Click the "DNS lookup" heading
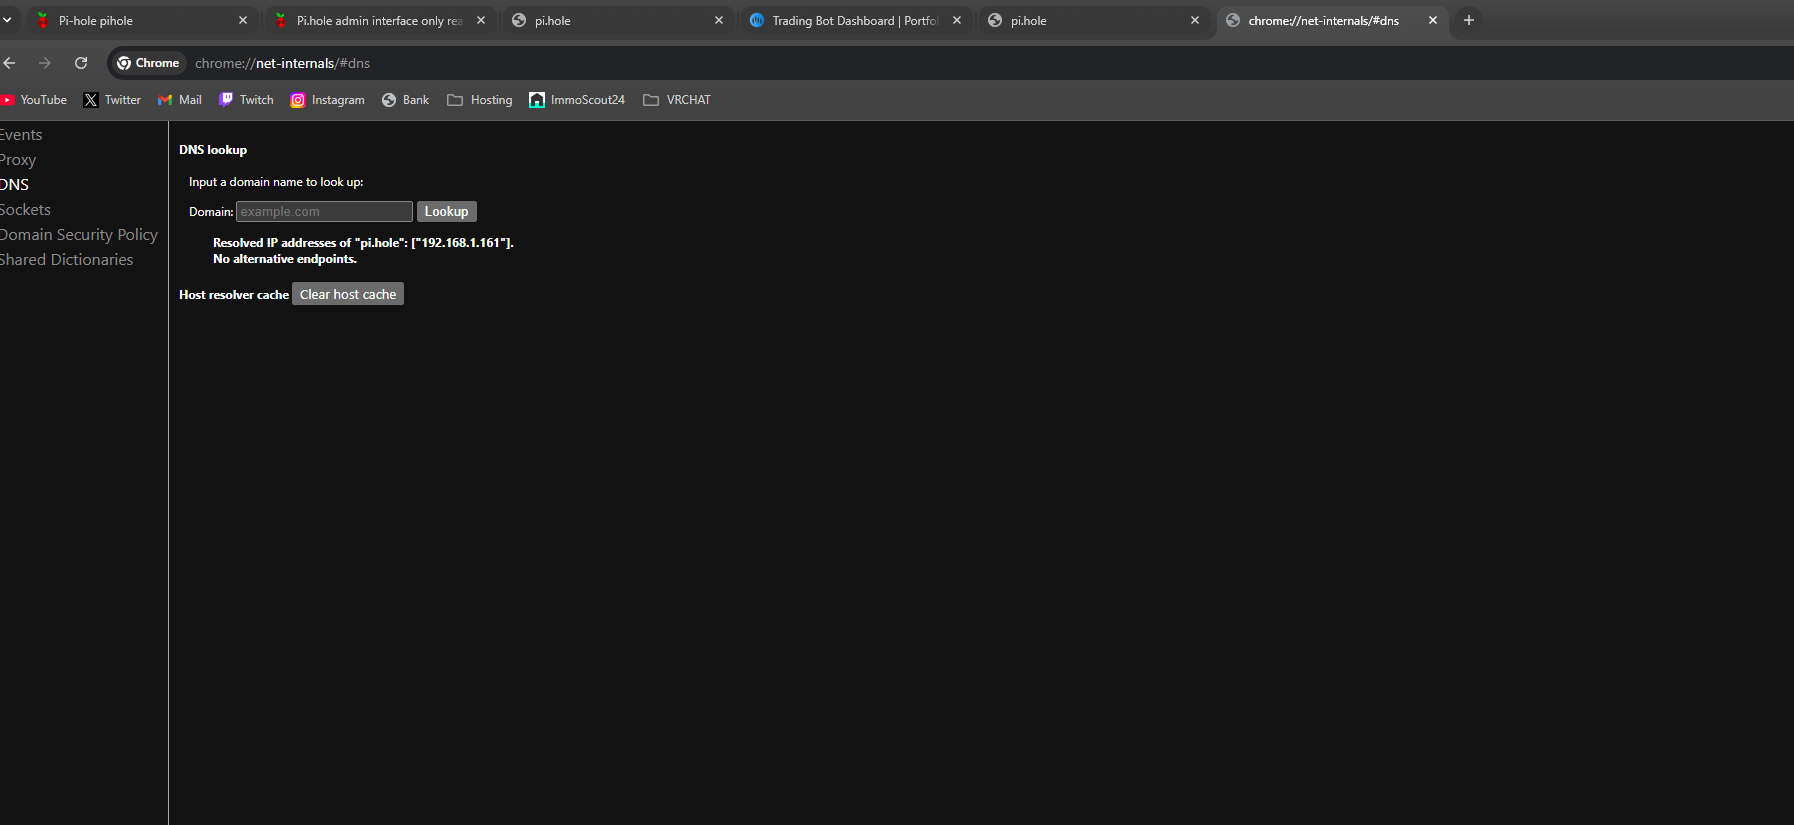The height and width of the screenshot is (825, 1794). (x=213, y=150)
